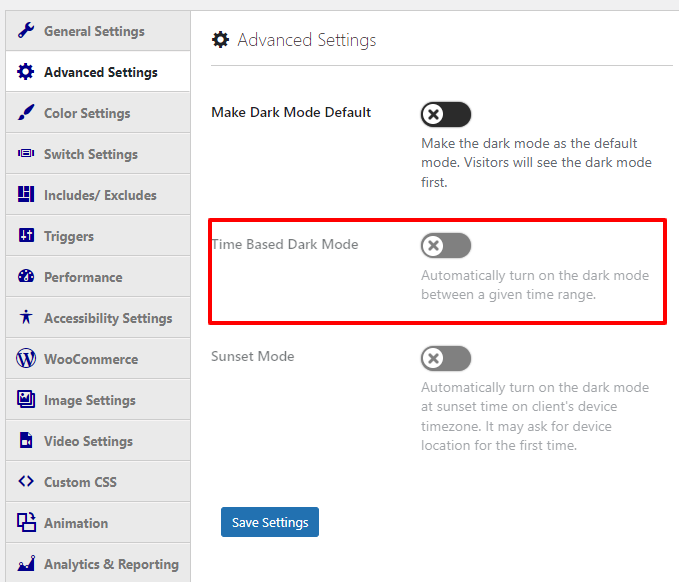Open the Analytics & Reporting section
The width and height of the screenshot is (679, 582).
click(98, 563)
